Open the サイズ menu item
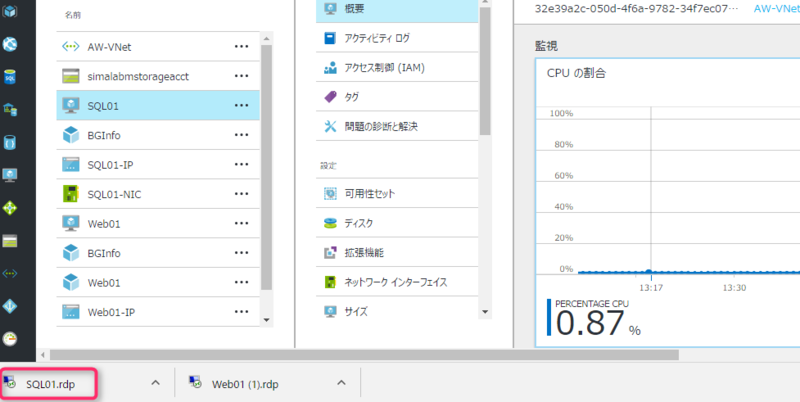800x402 pixels. tap(397, 311)
